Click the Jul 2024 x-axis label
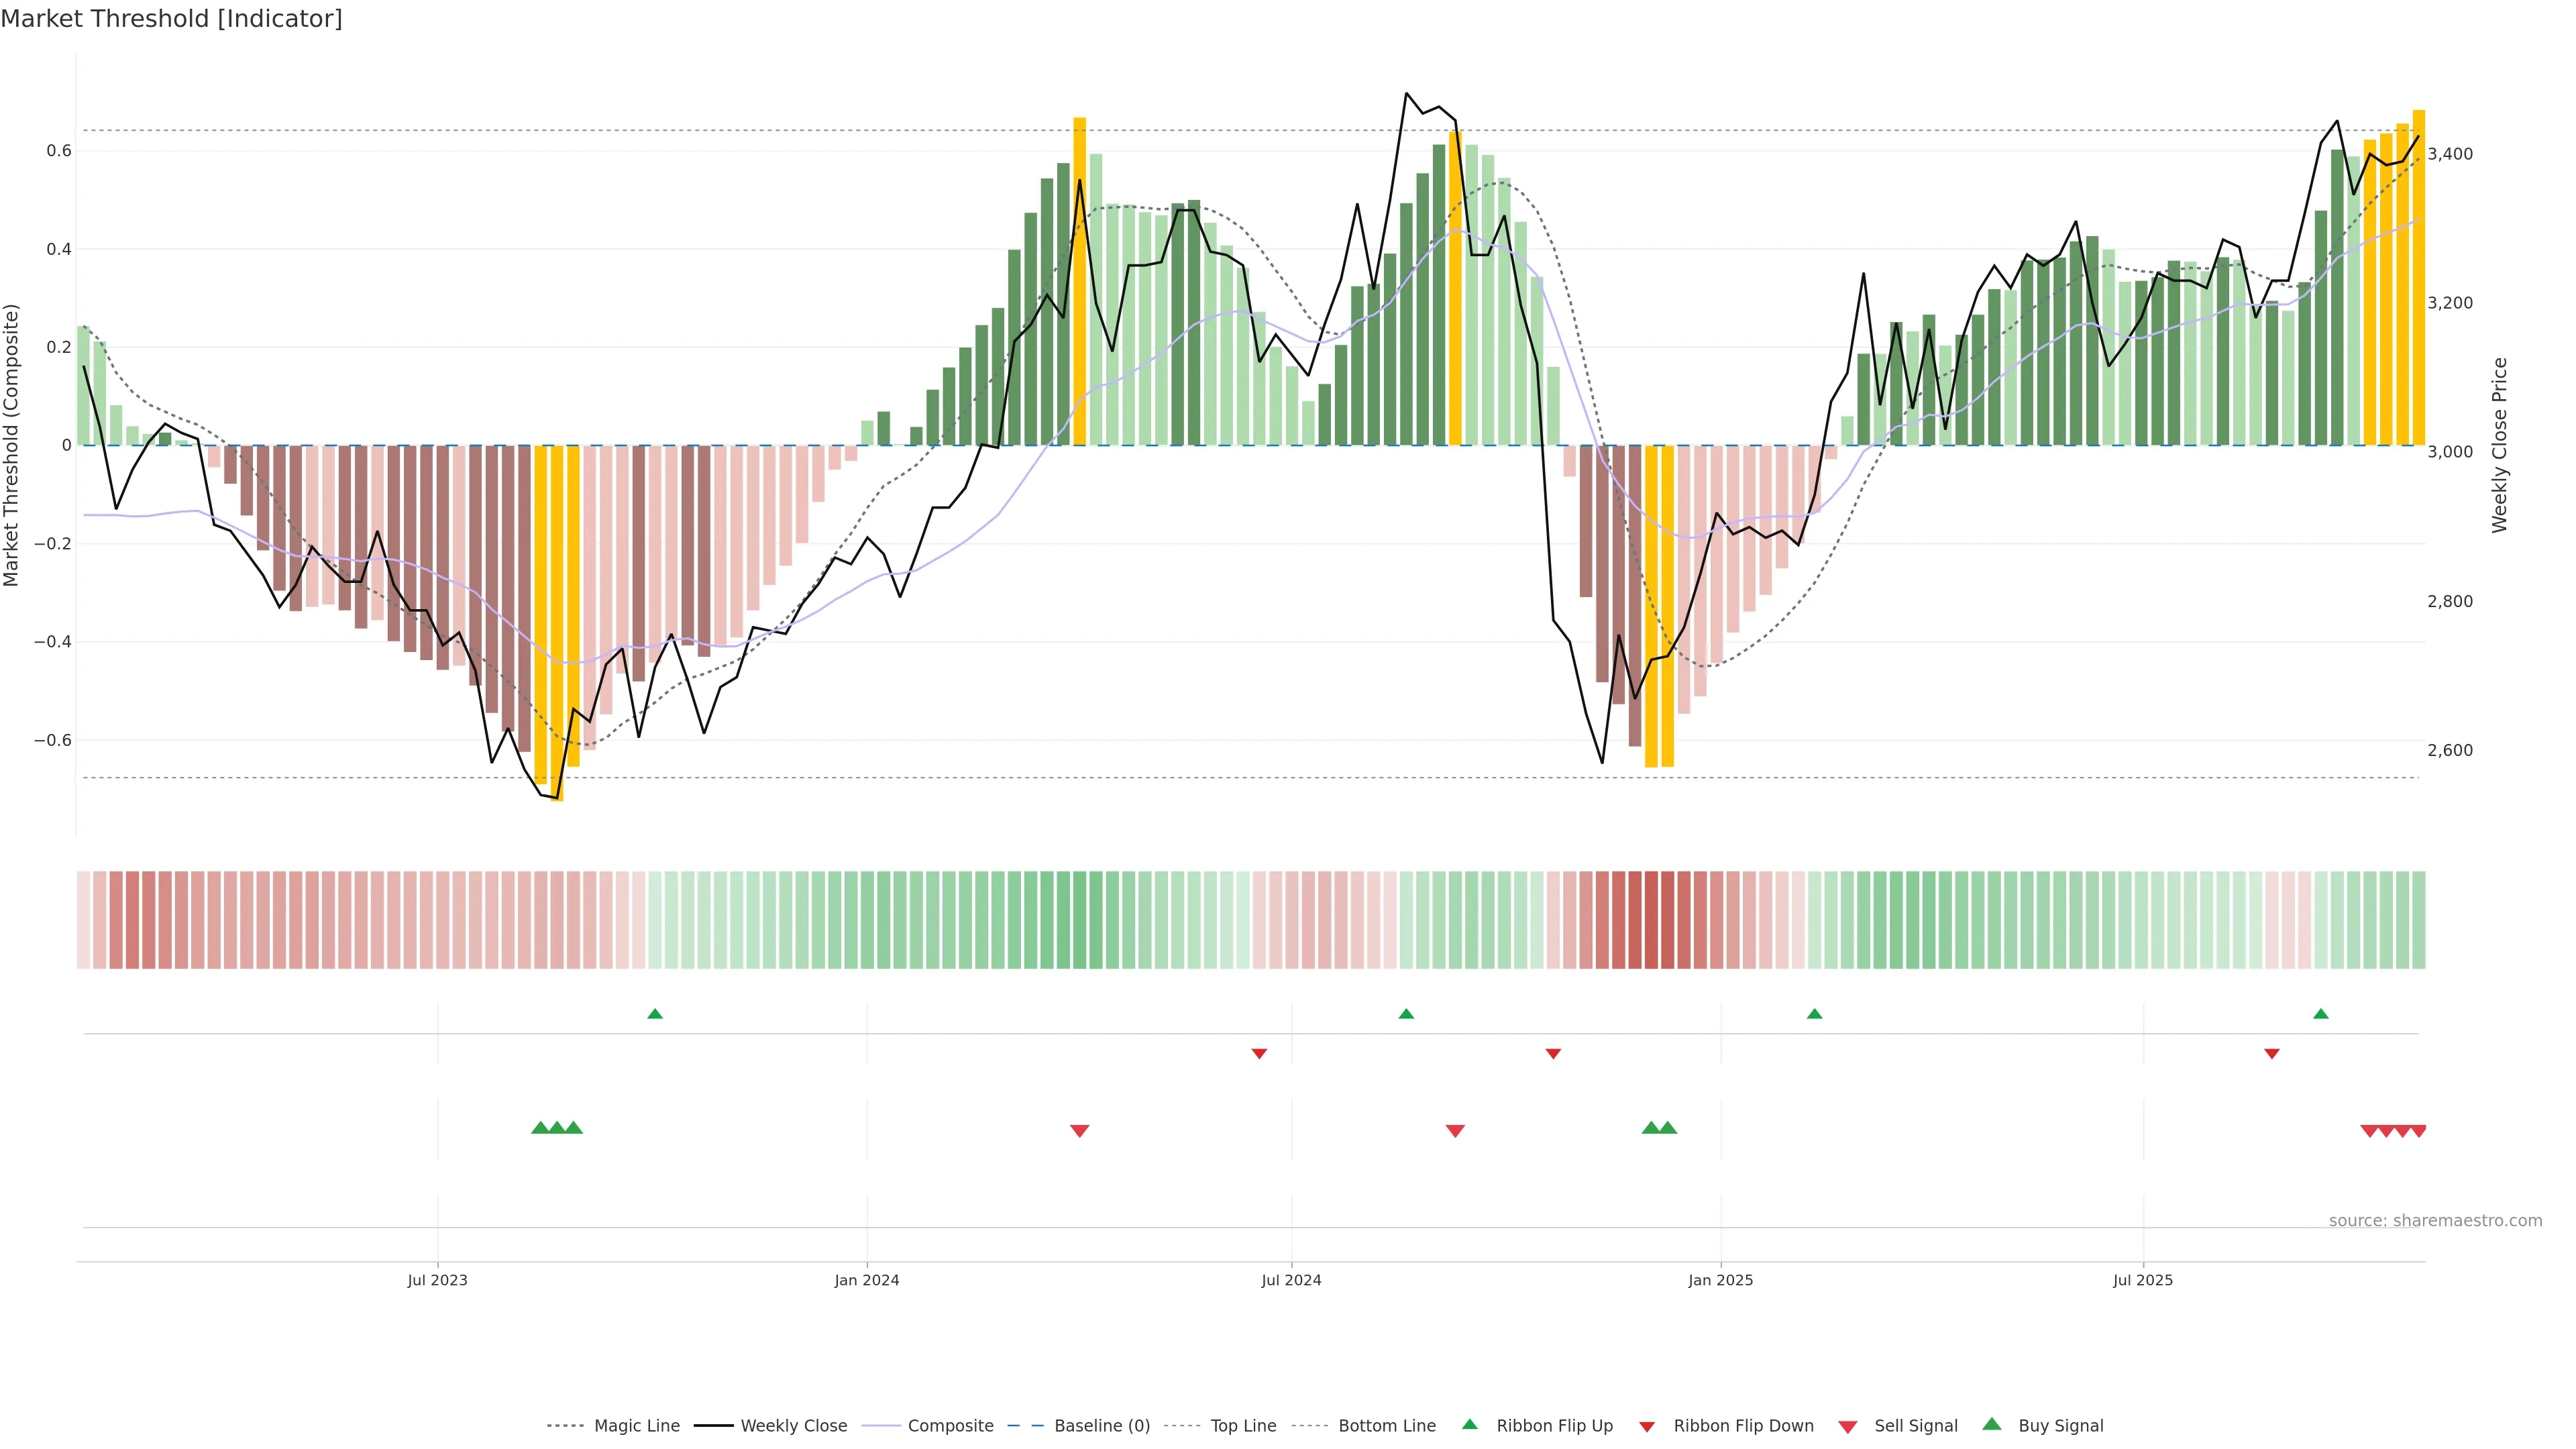Viewport: 2576px width, 1449px height. pyautogui.click(x=1291, y=1280)
